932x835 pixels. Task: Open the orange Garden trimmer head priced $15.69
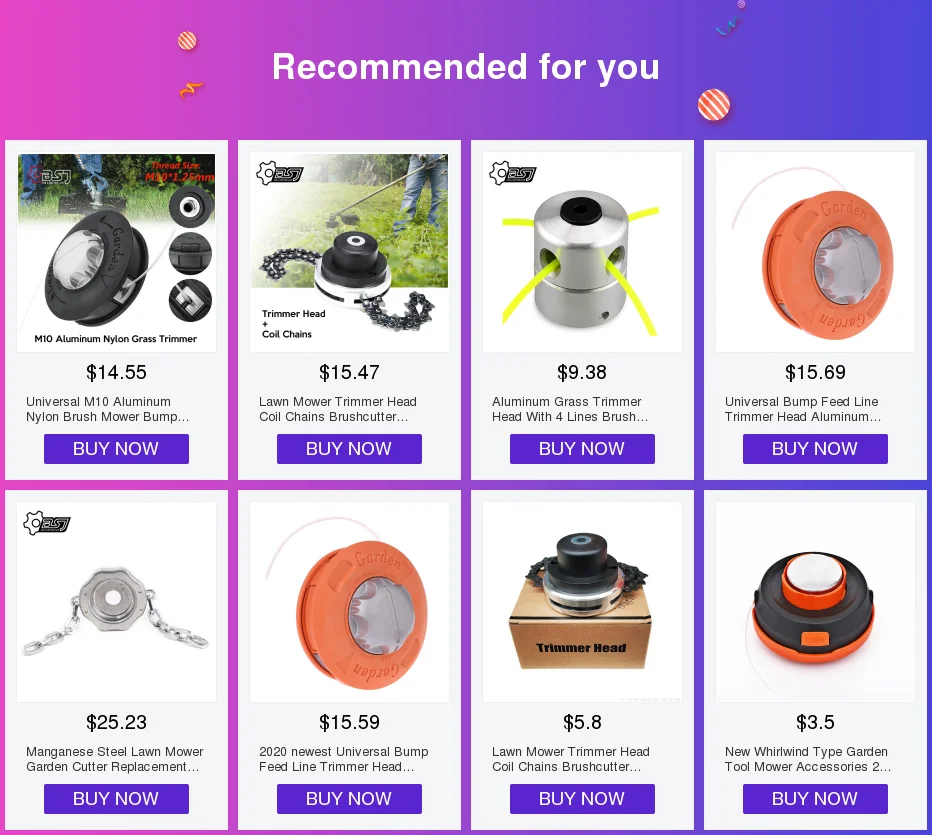pyautogui.click(x=816, y=252)
